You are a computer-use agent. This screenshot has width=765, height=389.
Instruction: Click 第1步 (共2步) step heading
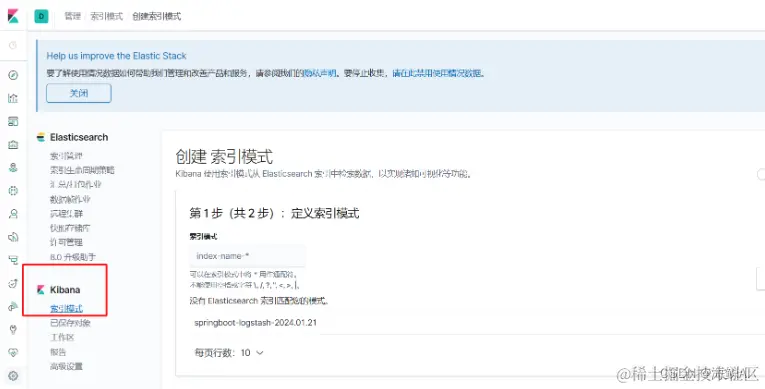(x=274, y=213)
